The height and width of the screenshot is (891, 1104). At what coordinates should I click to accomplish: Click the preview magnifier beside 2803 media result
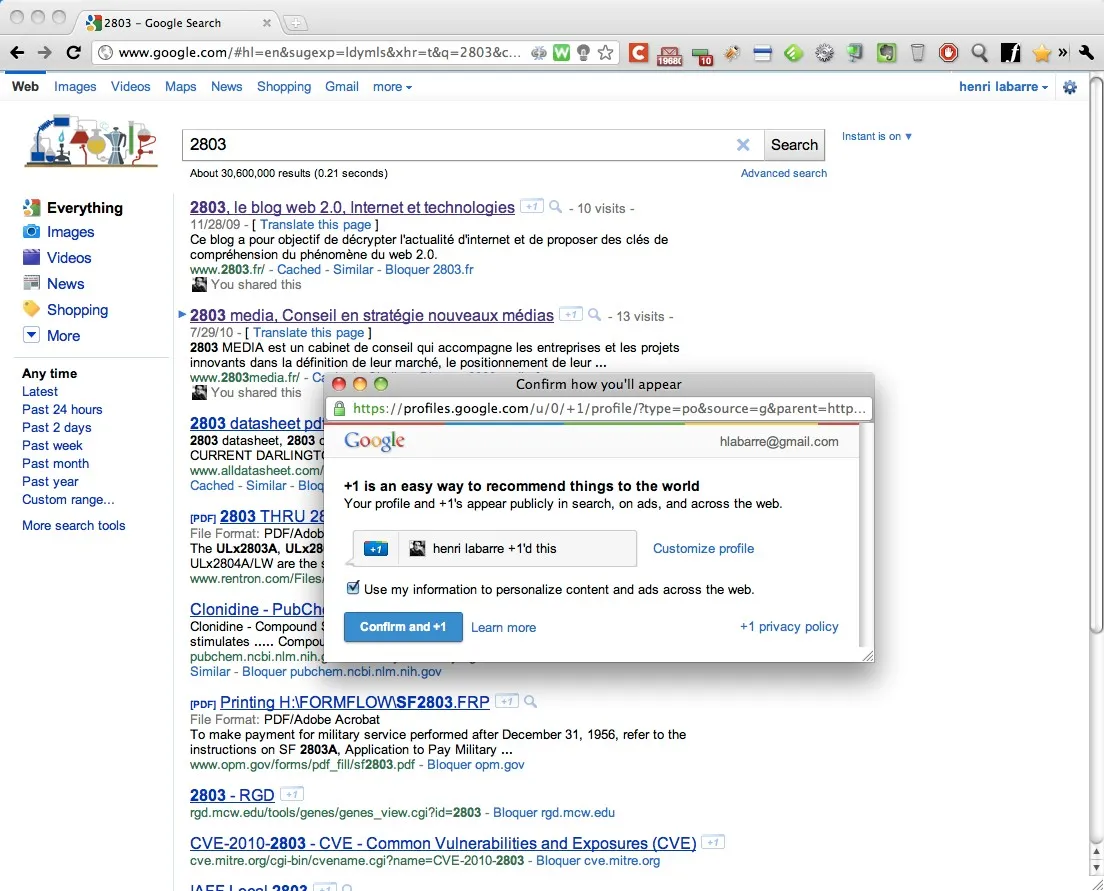pyautogui.click(x=594, y=315)
